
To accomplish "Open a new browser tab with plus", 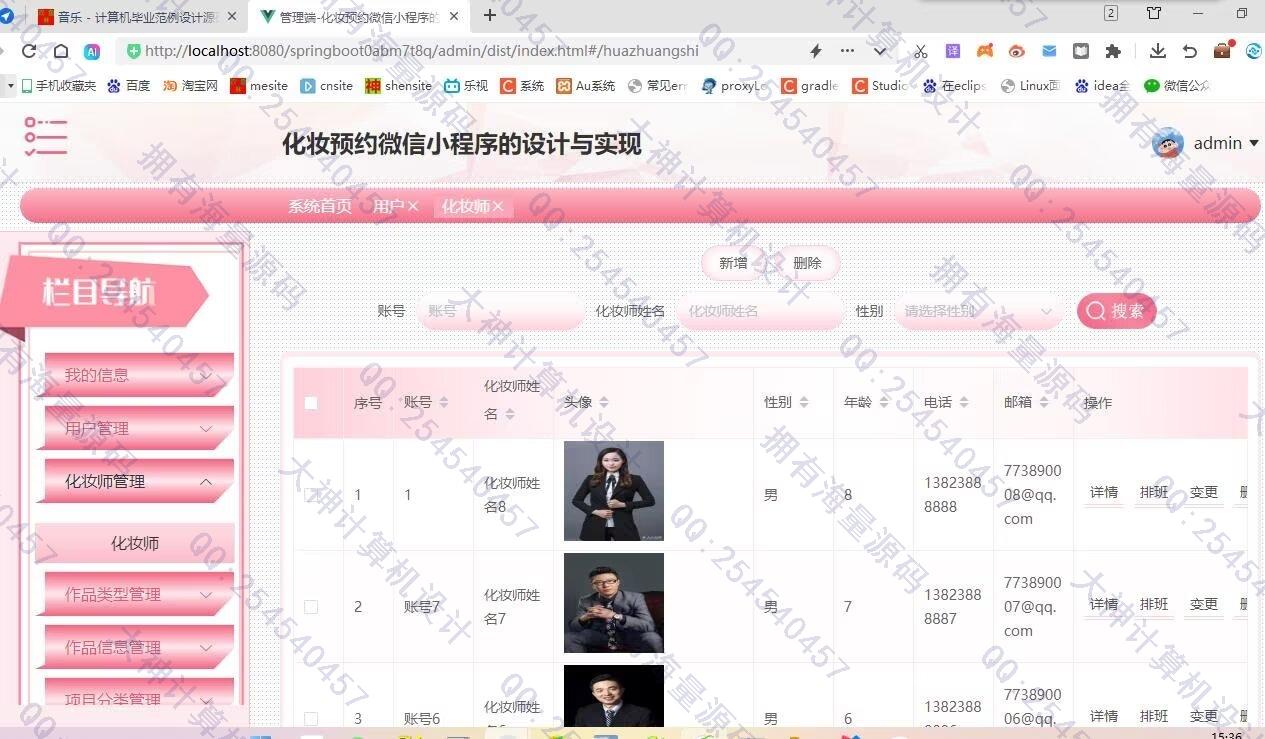I will click(490, 15).
